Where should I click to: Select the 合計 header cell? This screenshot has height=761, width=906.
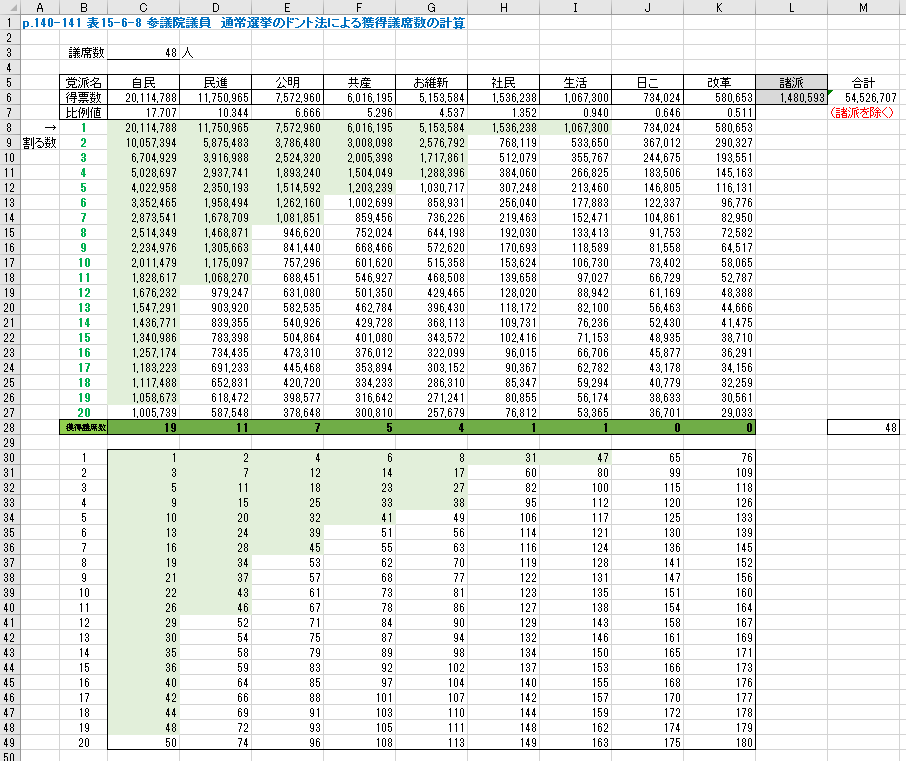click(863, 83)
